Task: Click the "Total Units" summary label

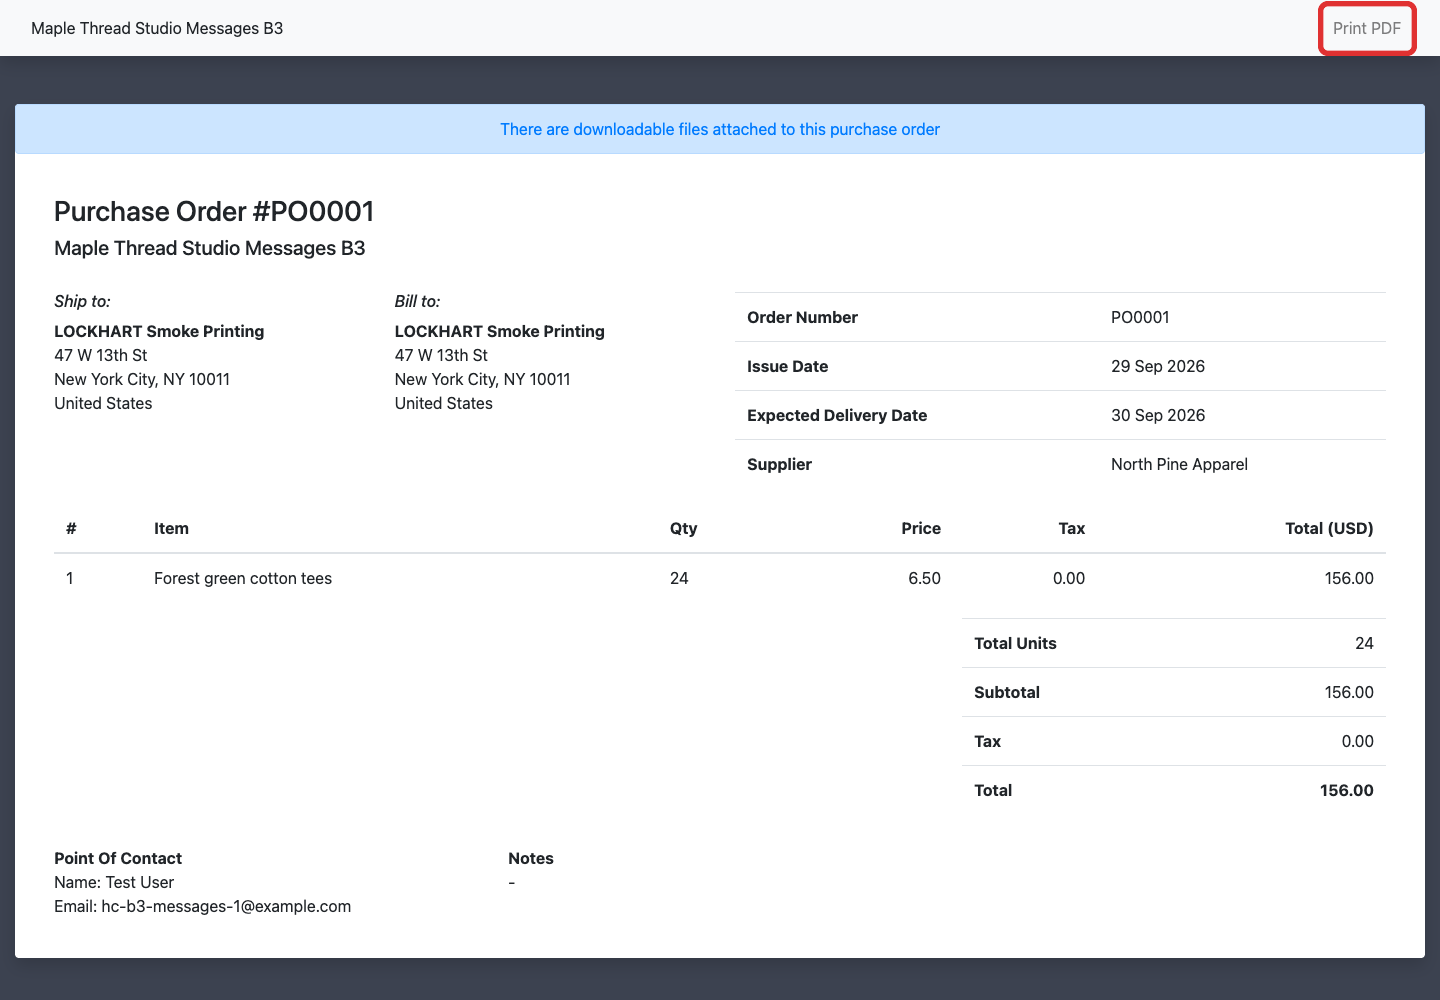Action: [x=1015, y=643]
